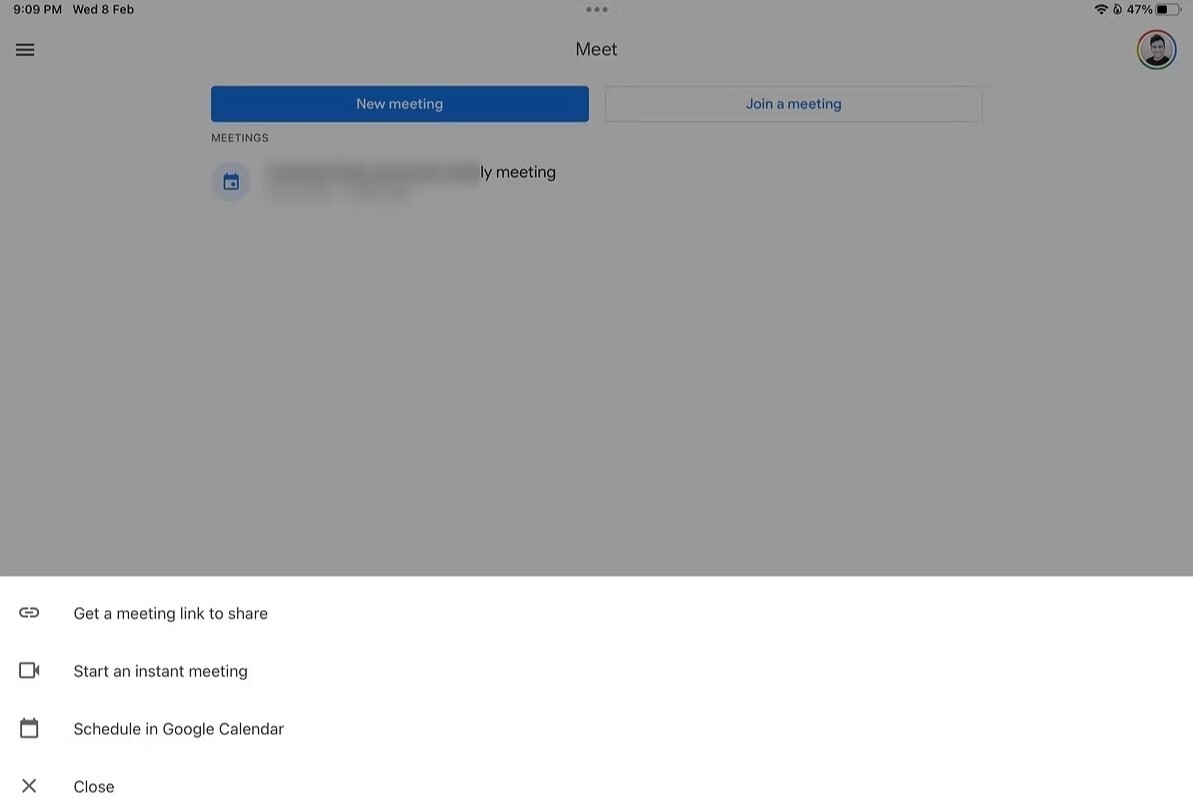Click the calendar icon in the bottom sheet

pos(29,728)
